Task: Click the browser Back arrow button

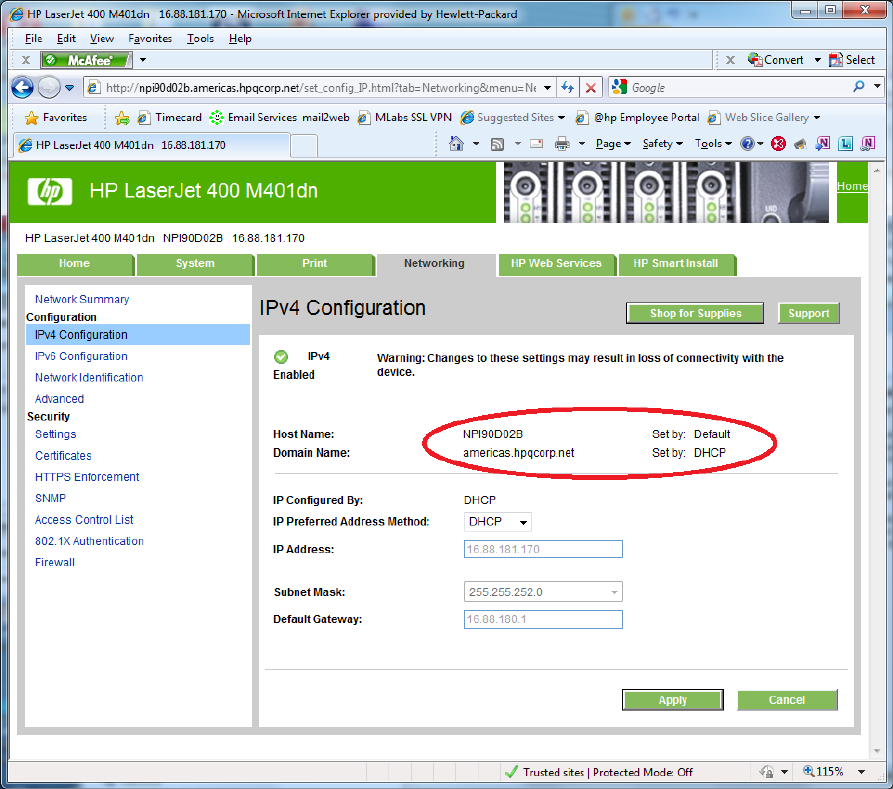Action: point(23,88)
